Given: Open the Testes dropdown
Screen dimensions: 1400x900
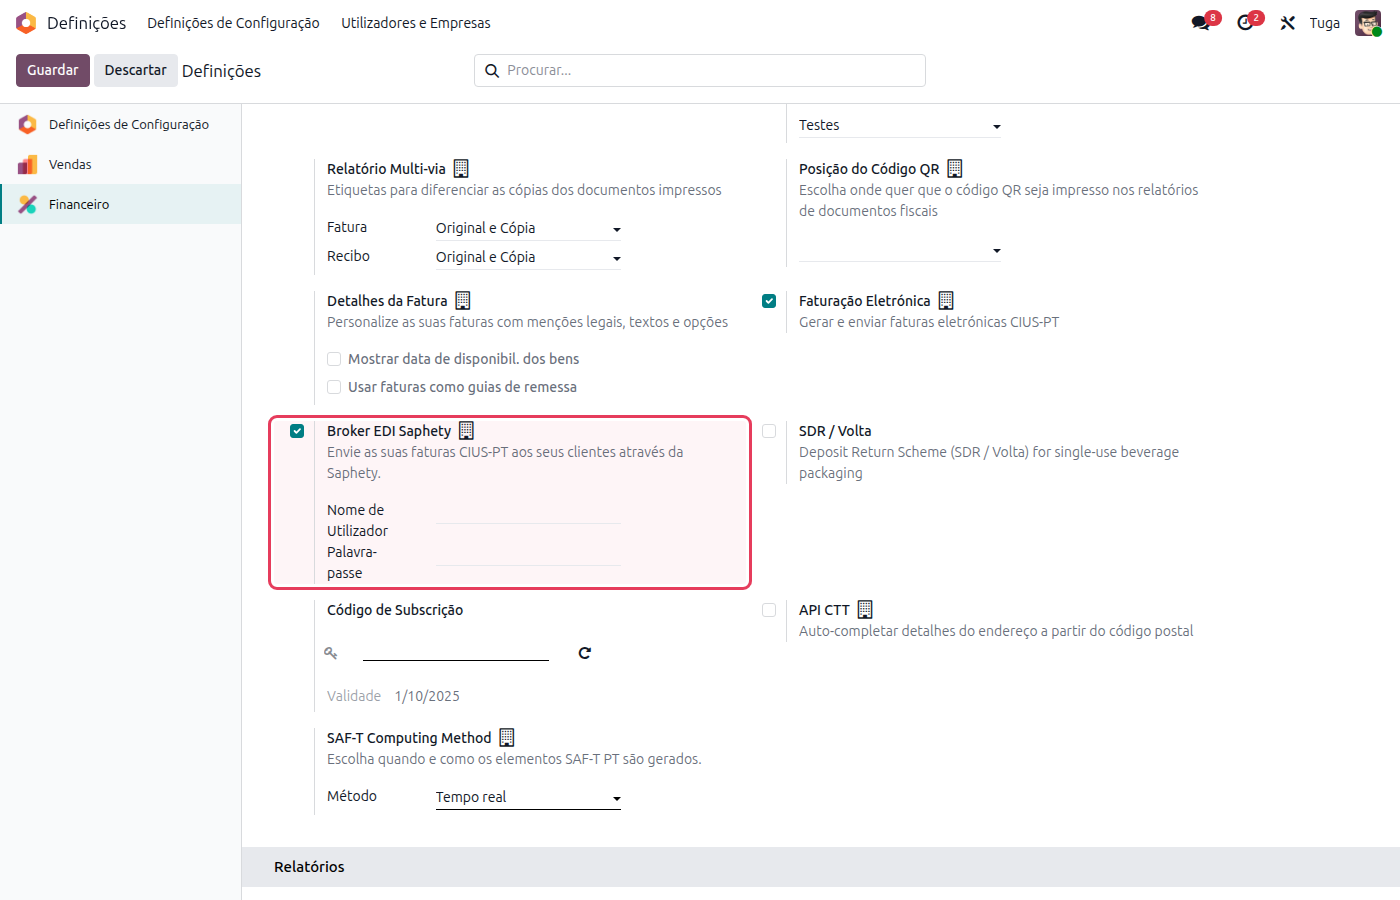Looking at the screenshot, I should (900, 125).
